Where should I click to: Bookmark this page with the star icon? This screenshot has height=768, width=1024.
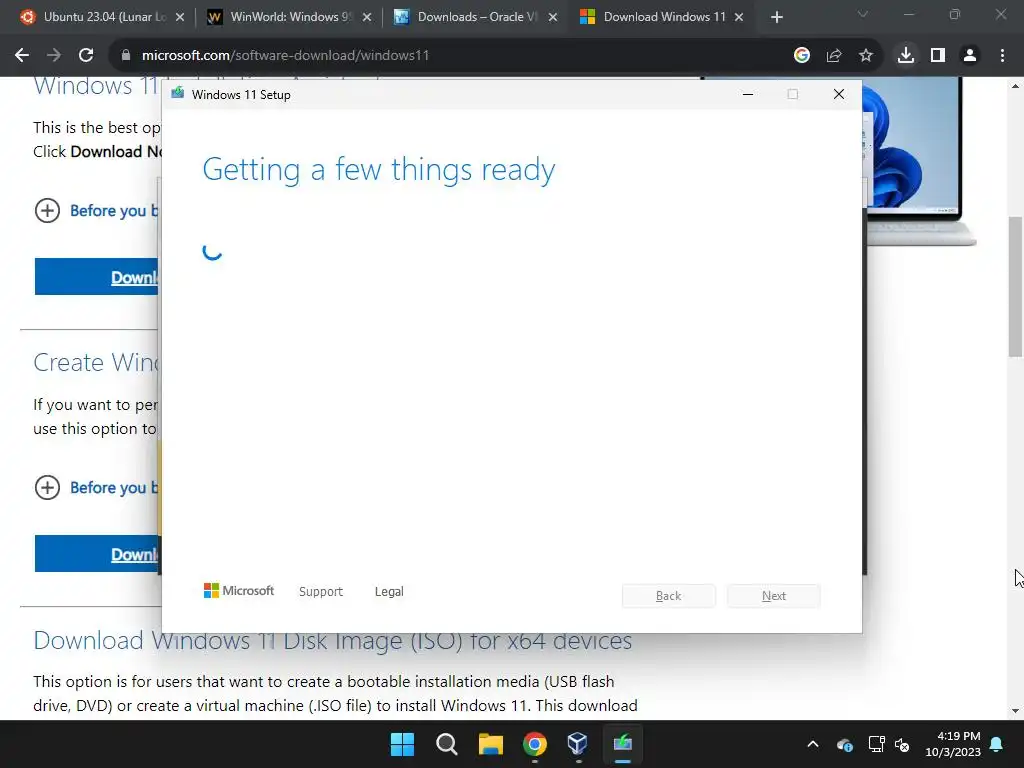pyautogui.click(x=866, y=56)
